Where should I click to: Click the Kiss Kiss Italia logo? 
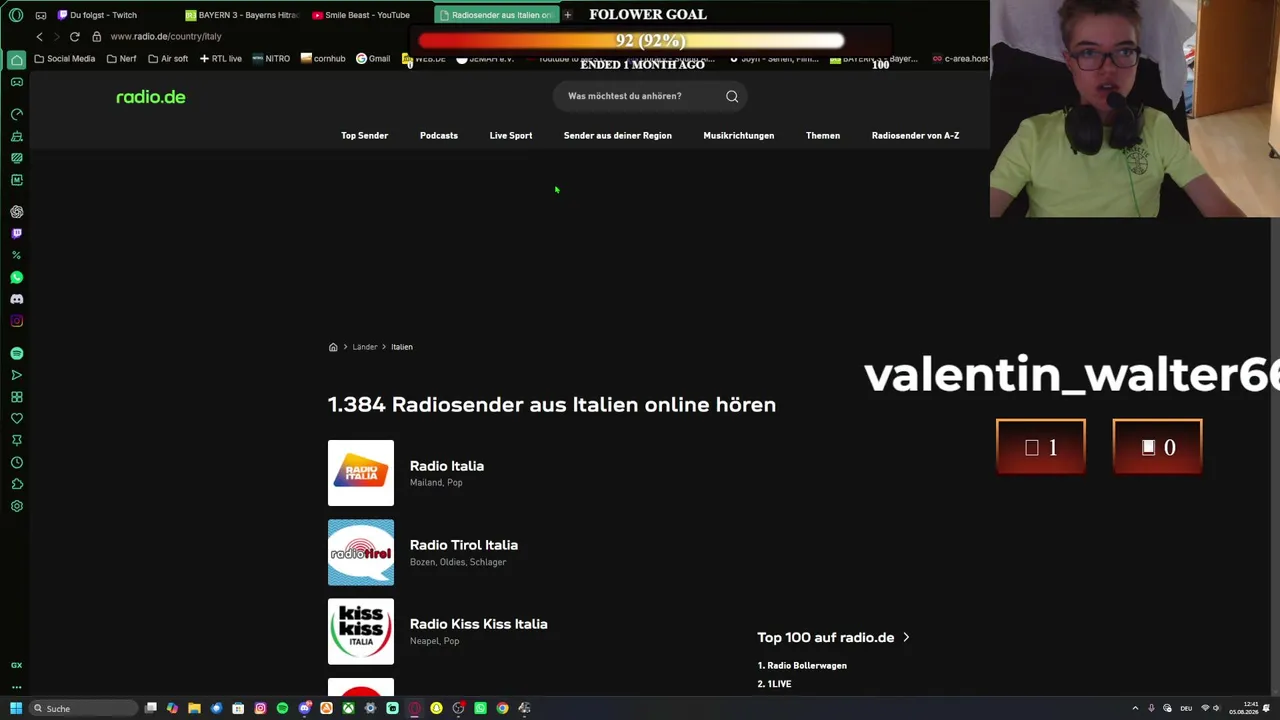pos(361,631)
